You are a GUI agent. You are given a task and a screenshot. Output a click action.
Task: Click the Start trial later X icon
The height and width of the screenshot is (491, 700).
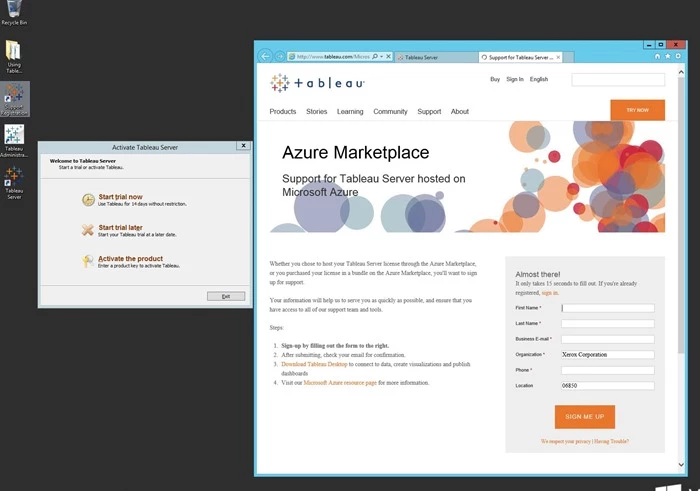[88, 230]
